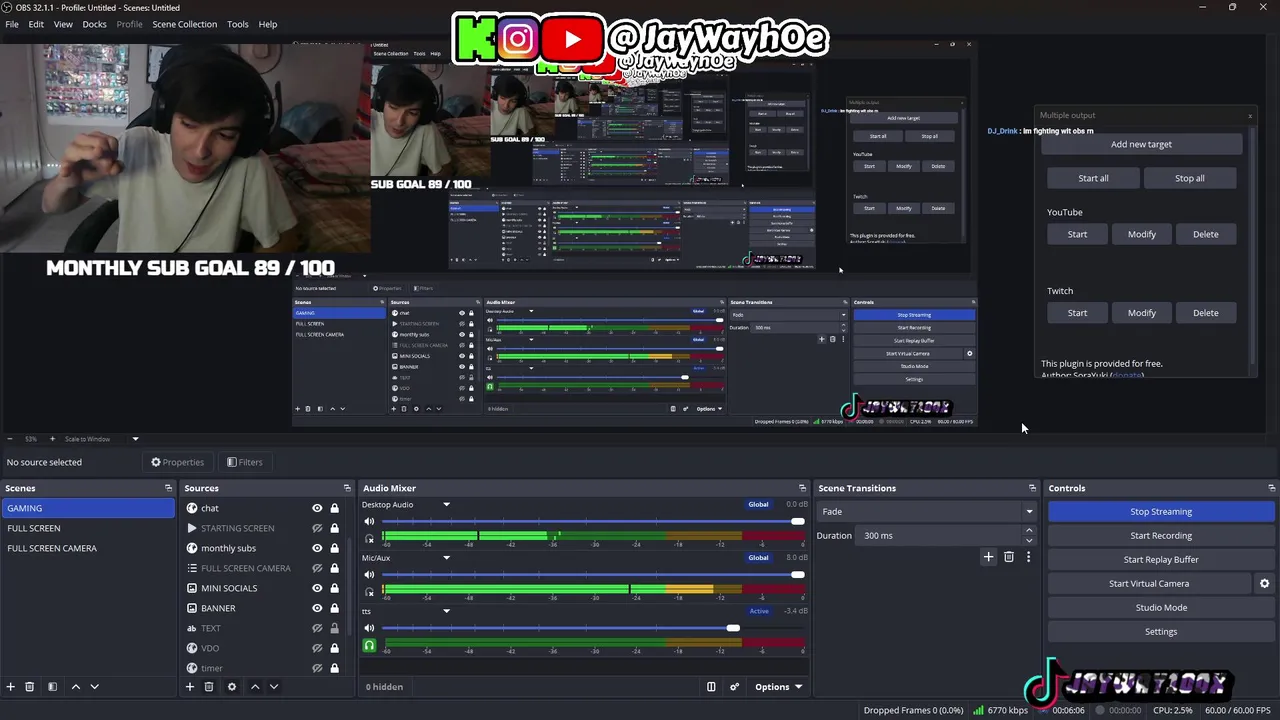Image resolution: width=1280 pixels, height=720 pixels.
Task: Open the View menu
Action: 63,24
